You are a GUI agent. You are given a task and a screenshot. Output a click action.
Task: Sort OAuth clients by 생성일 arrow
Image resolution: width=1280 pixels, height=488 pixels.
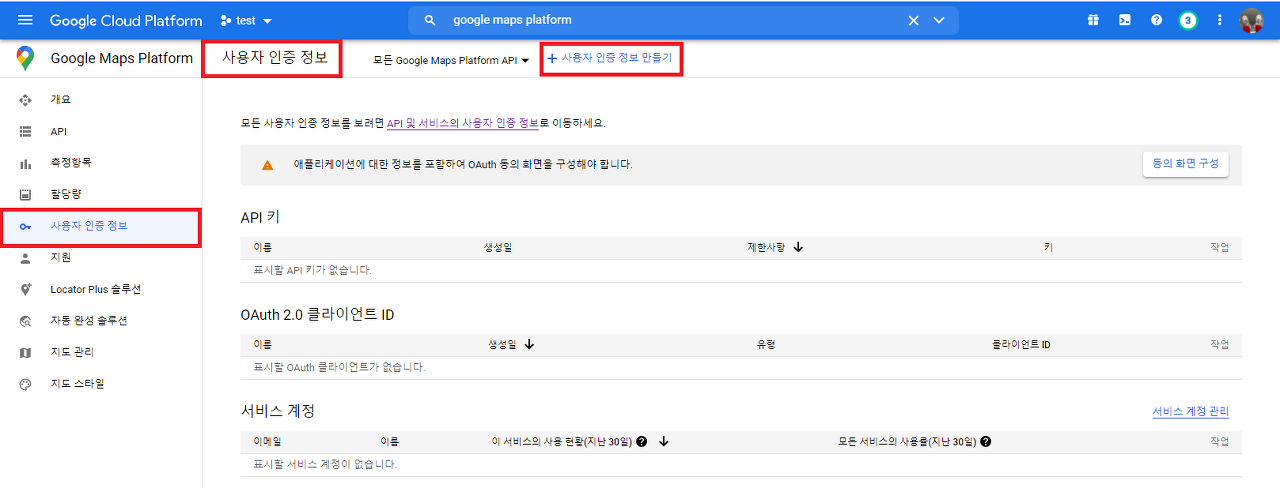[x=529, y=344]
